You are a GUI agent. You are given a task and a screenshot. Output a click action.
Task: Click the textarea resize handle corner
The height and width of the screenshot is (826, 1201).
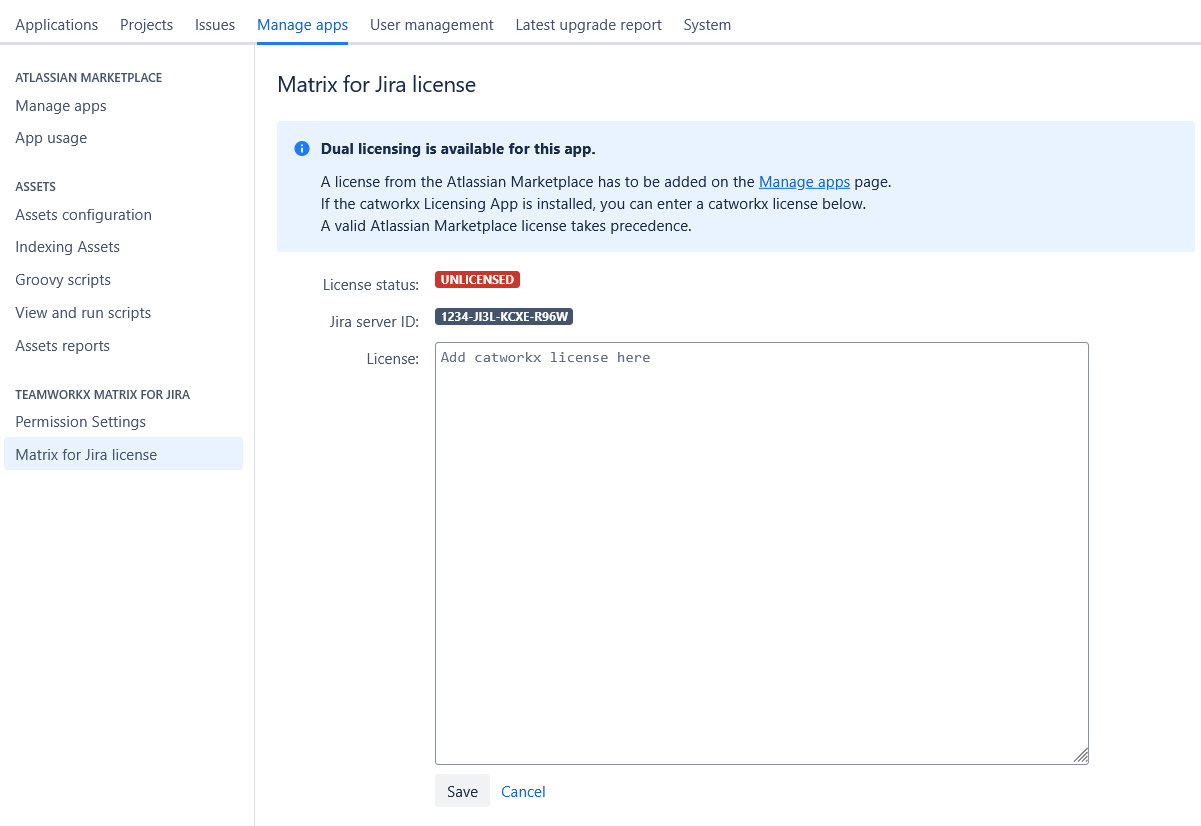point(1080,756)
